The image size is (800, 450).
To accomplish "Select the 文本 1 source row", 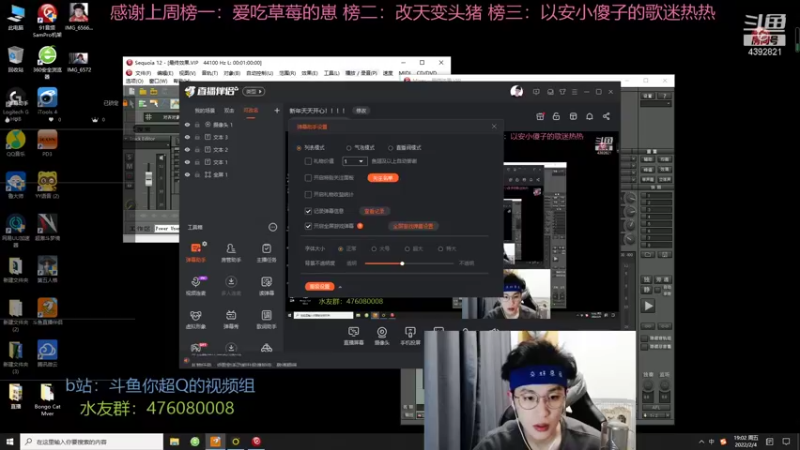I will click(233, 162).
